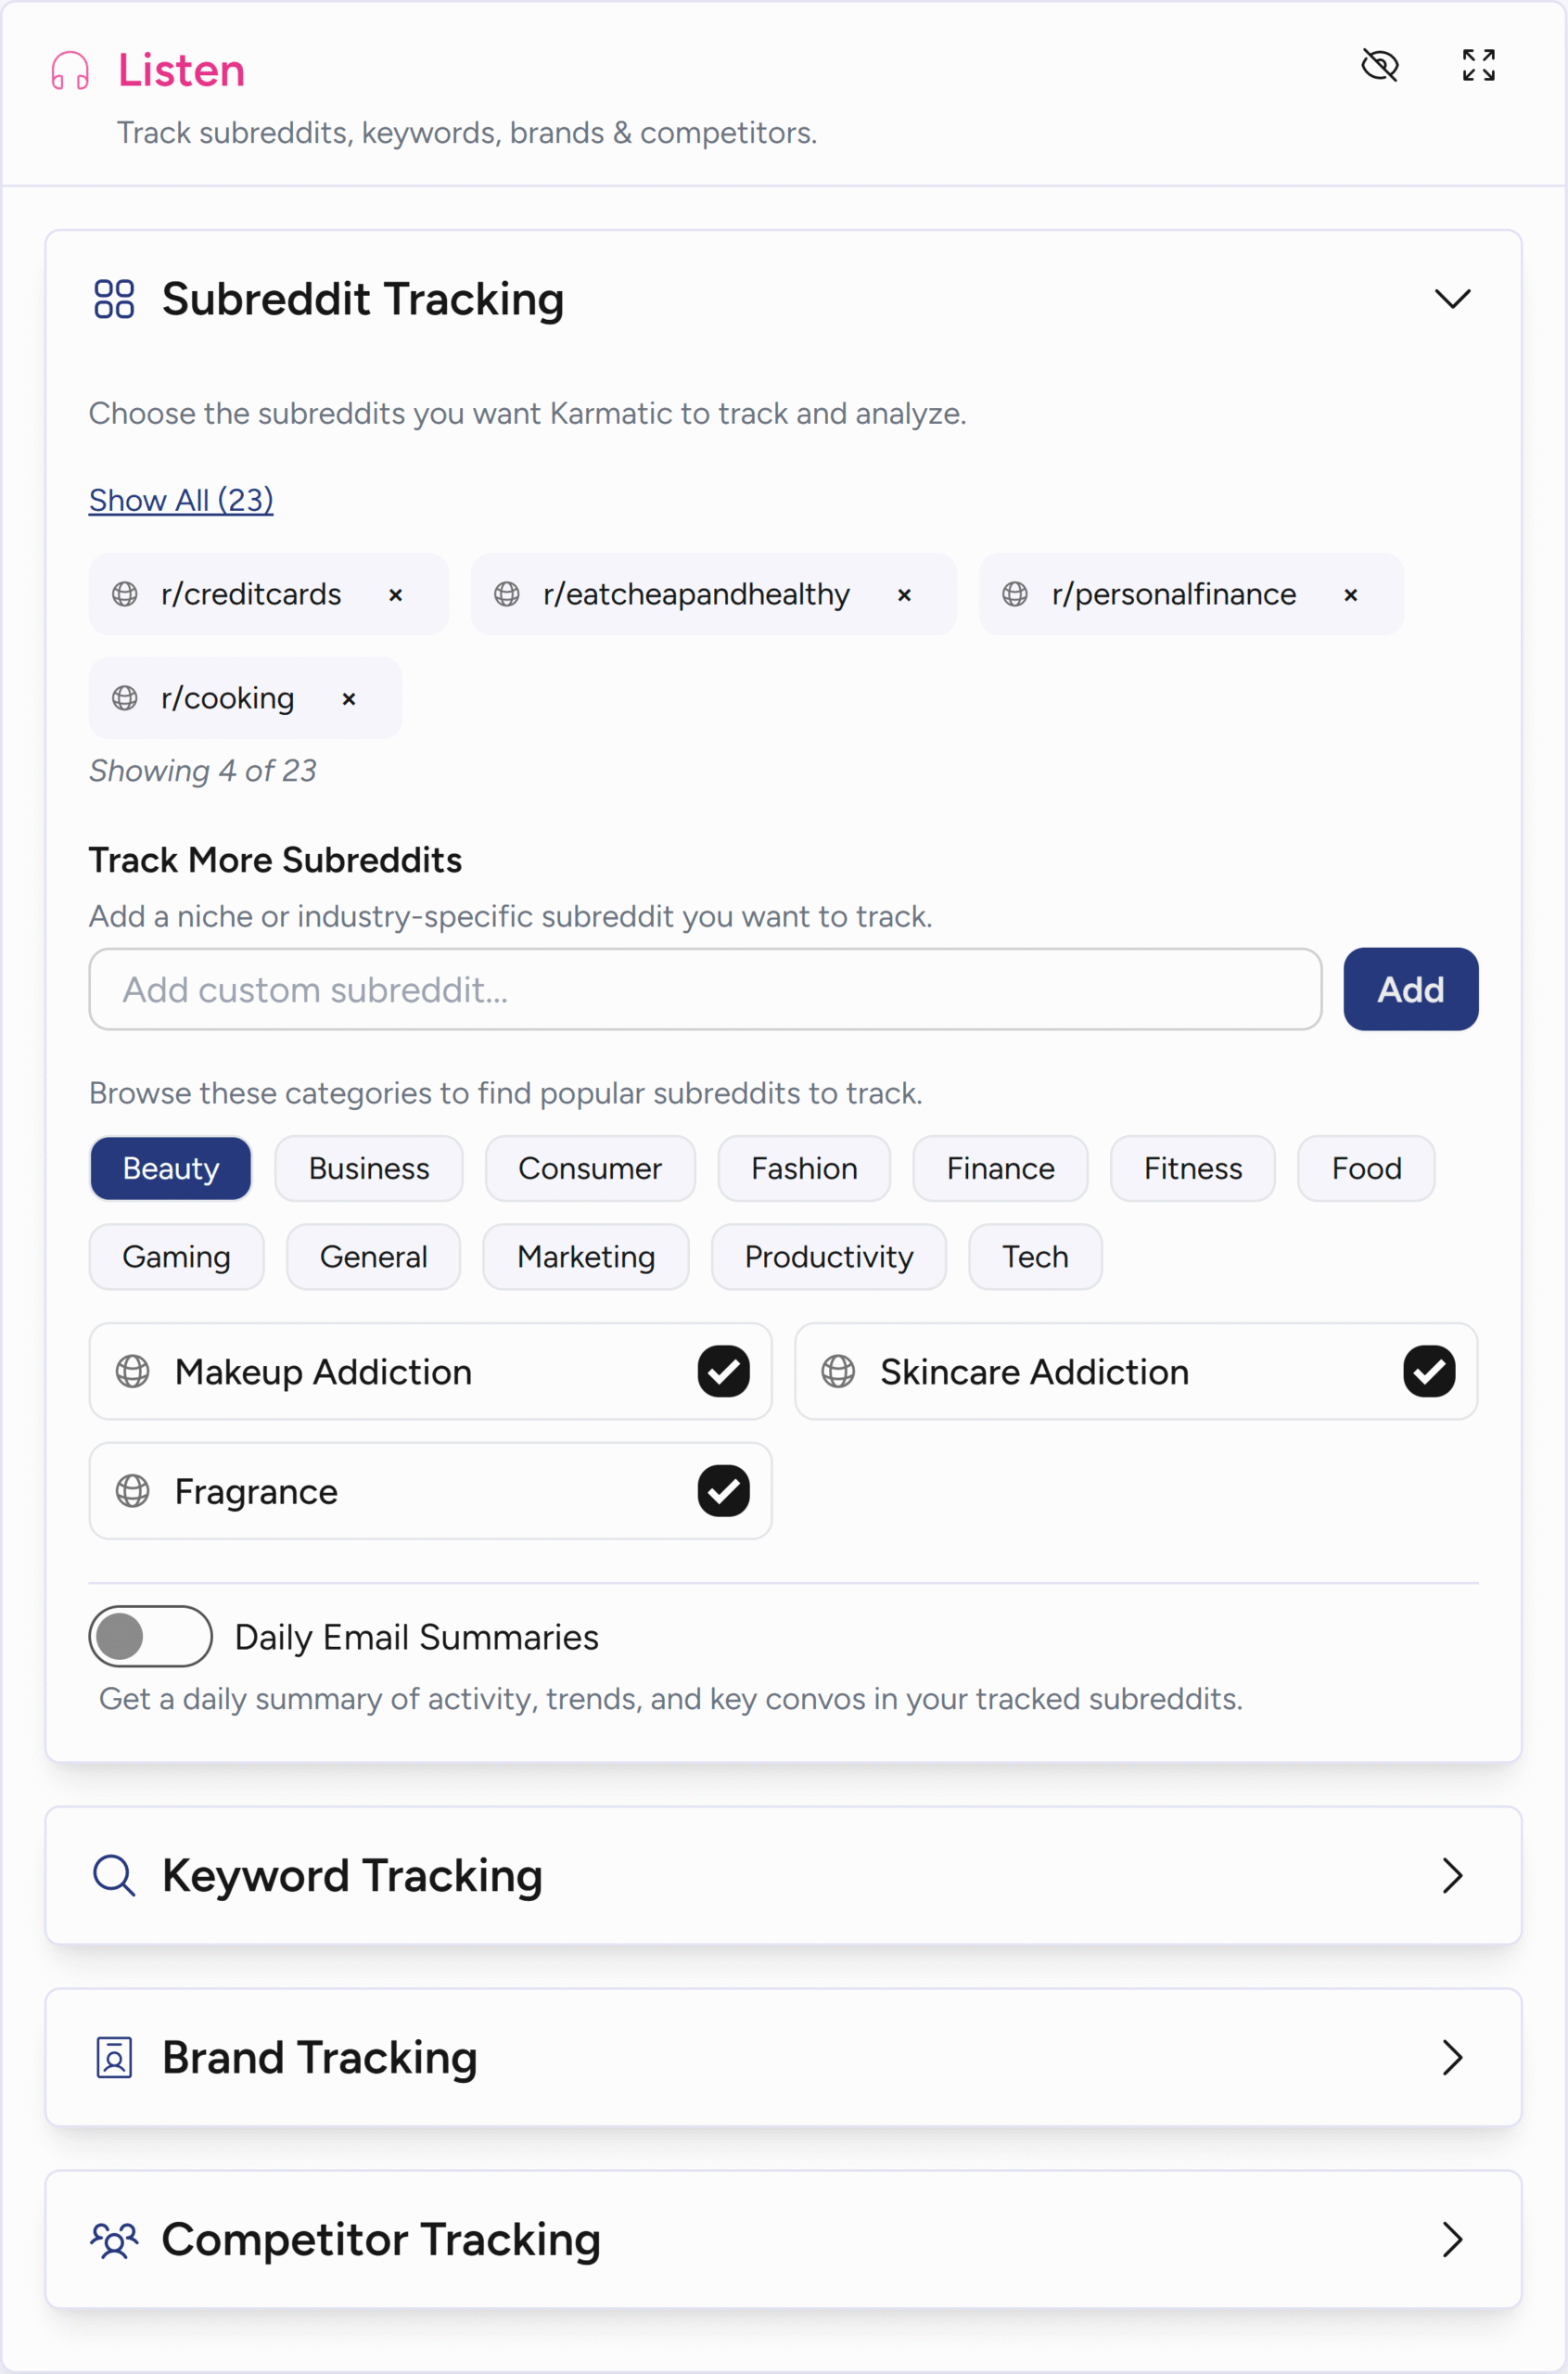Uncheck the Skincare Addiction checkbox

(1428, 1371)
